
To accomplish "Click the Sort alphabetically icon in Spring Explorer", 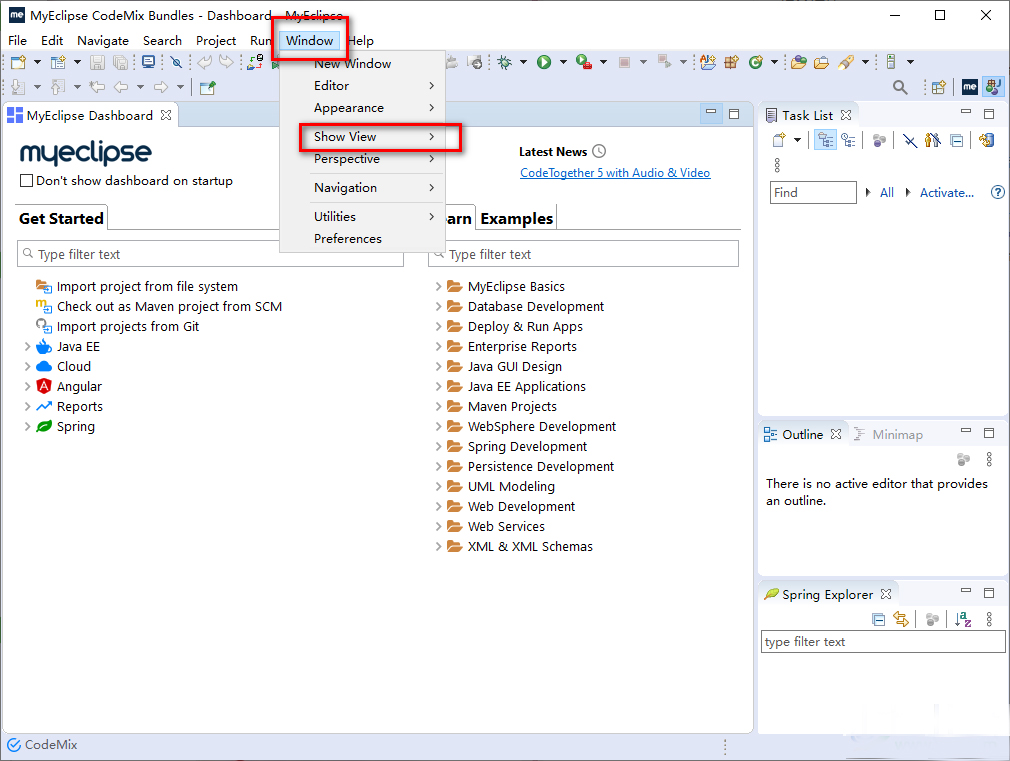I will pos(963,620).
